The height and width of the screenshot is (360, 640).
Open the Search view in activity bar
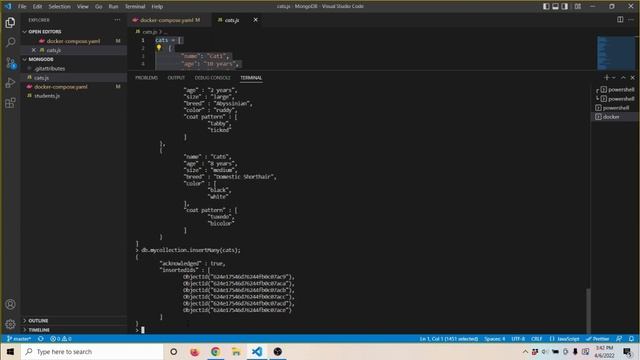pyautogui.click(x=11, y=42)
